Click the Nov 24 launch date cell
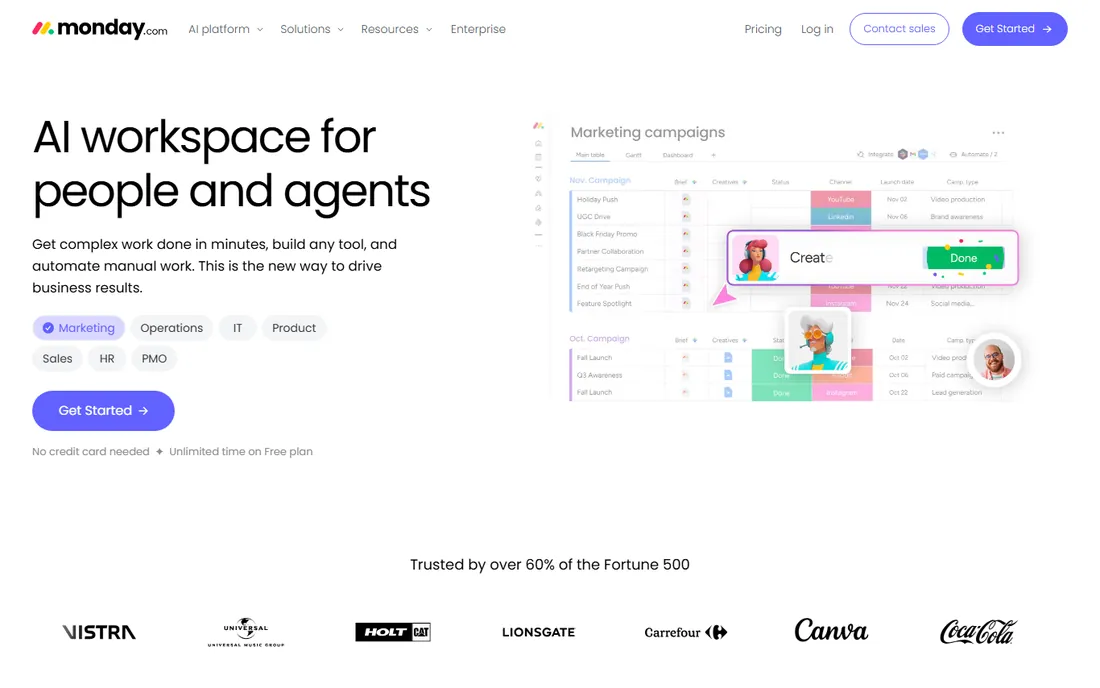The image size is (1100, 688). (x=897, y=304)
